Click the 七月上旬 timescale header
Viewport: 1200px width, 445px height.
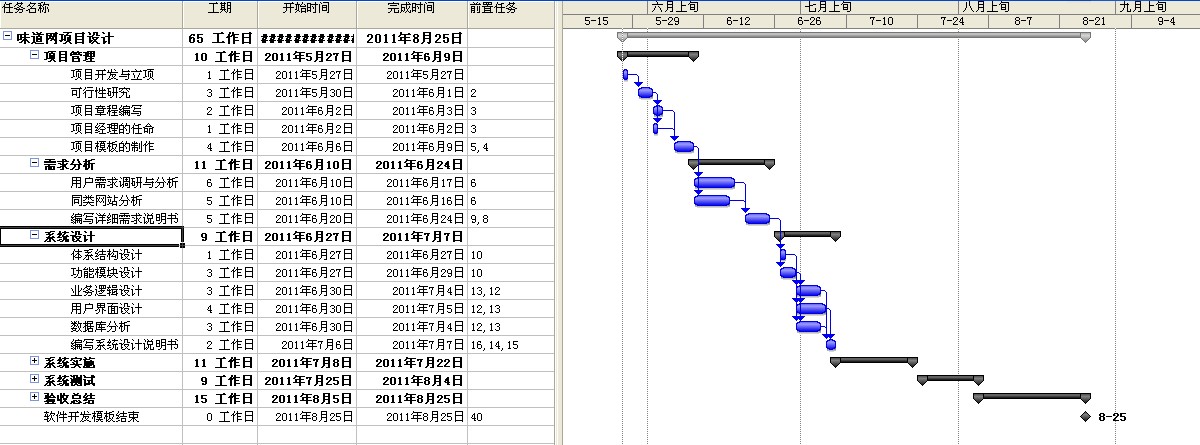coord(827,7)
